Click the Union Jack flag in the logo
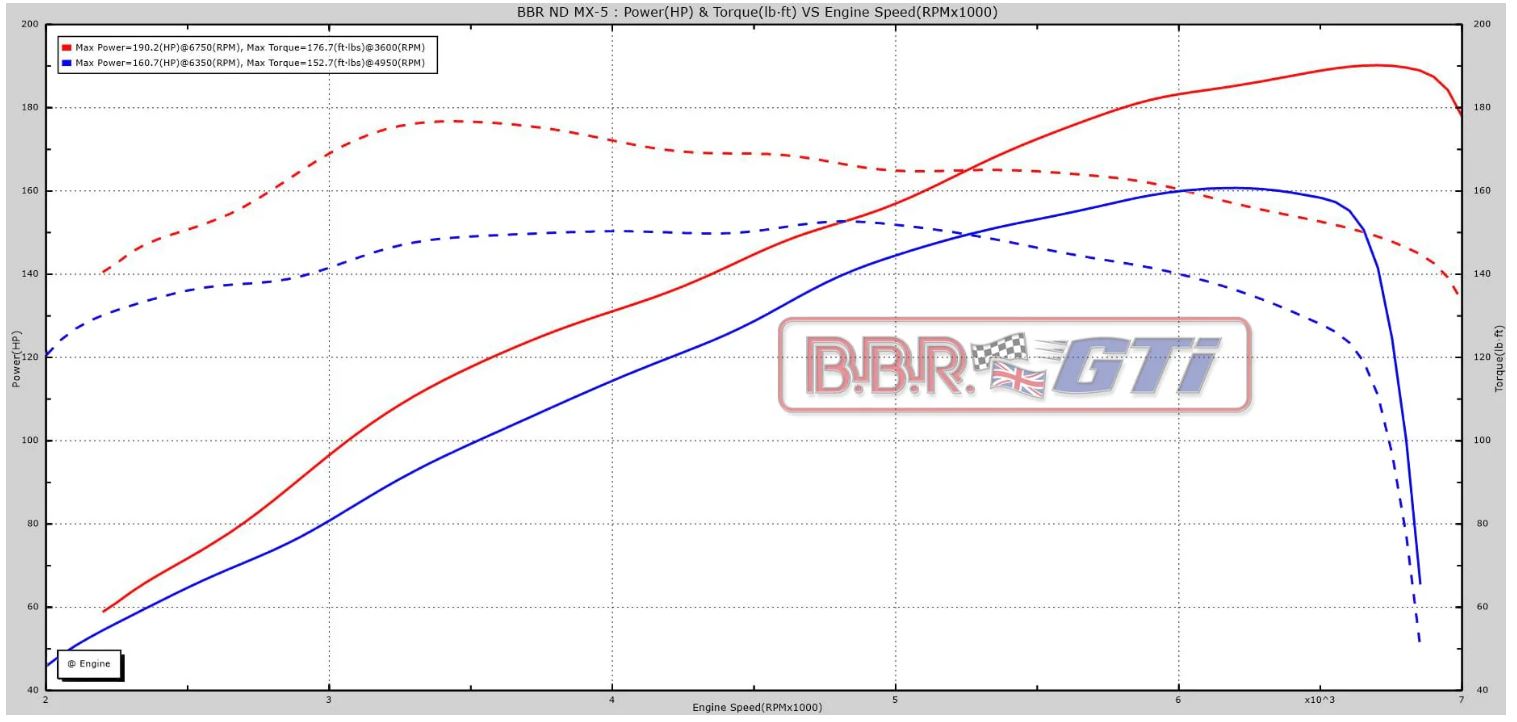1517x722 pixels. (x=1017, y=381)
